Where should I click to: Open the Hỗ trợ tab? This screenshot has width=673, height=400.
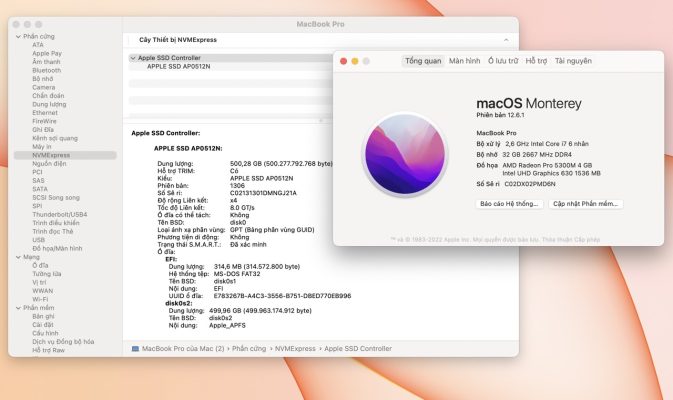tap(536, 61)
